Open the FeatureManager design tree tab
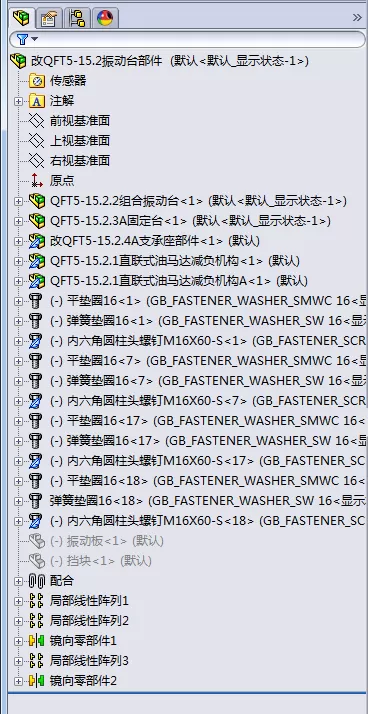The width and height of the screenshot is (368, 714). 20,18
